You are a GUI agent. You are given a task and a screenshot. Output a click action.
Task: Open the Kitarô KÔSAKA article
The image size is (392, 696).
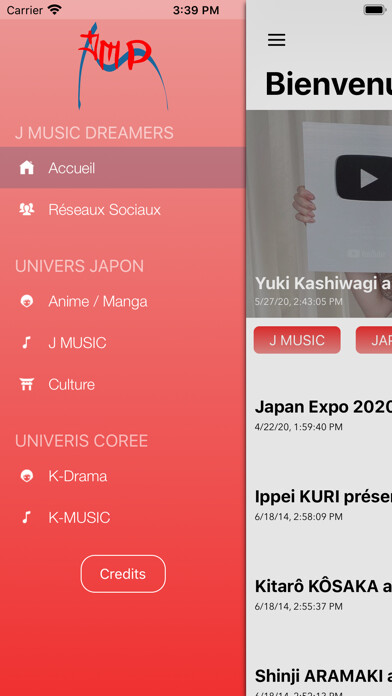pos(323,586)
